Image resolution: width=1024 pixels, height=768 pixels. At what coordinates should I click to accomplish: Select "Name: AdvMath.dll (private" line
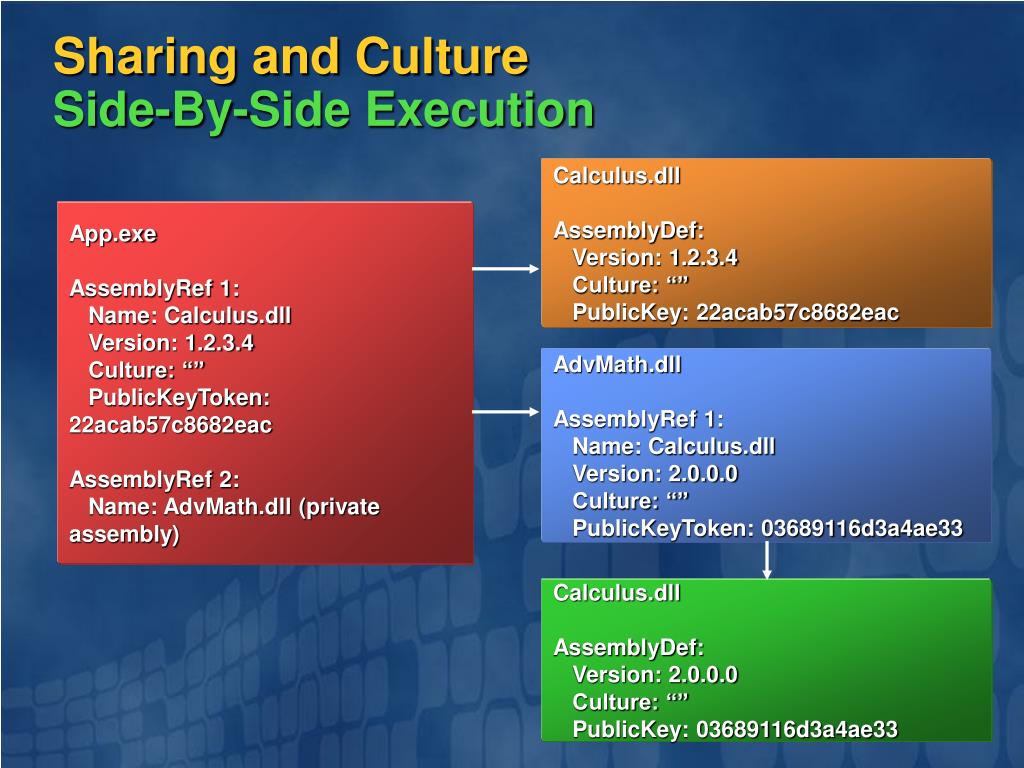(x=234, y=507)
